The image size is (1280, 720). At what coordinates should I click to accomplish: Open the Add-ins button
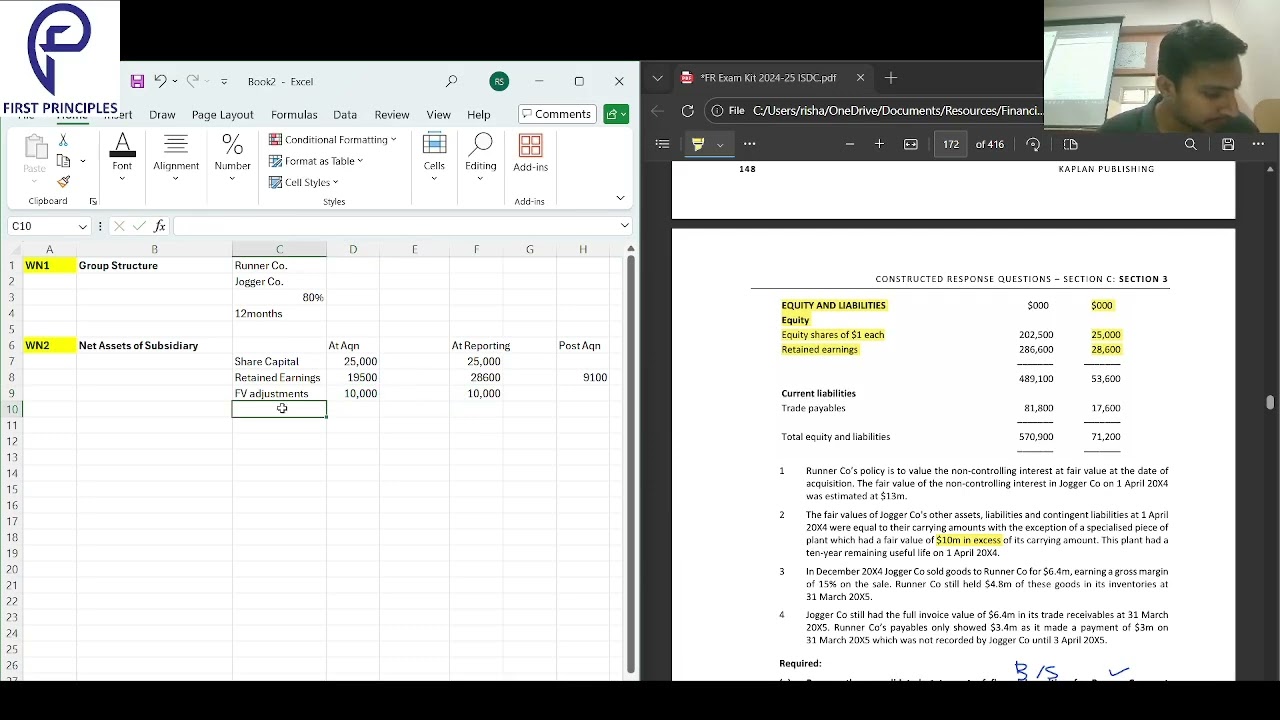click(x=530, y=153)
